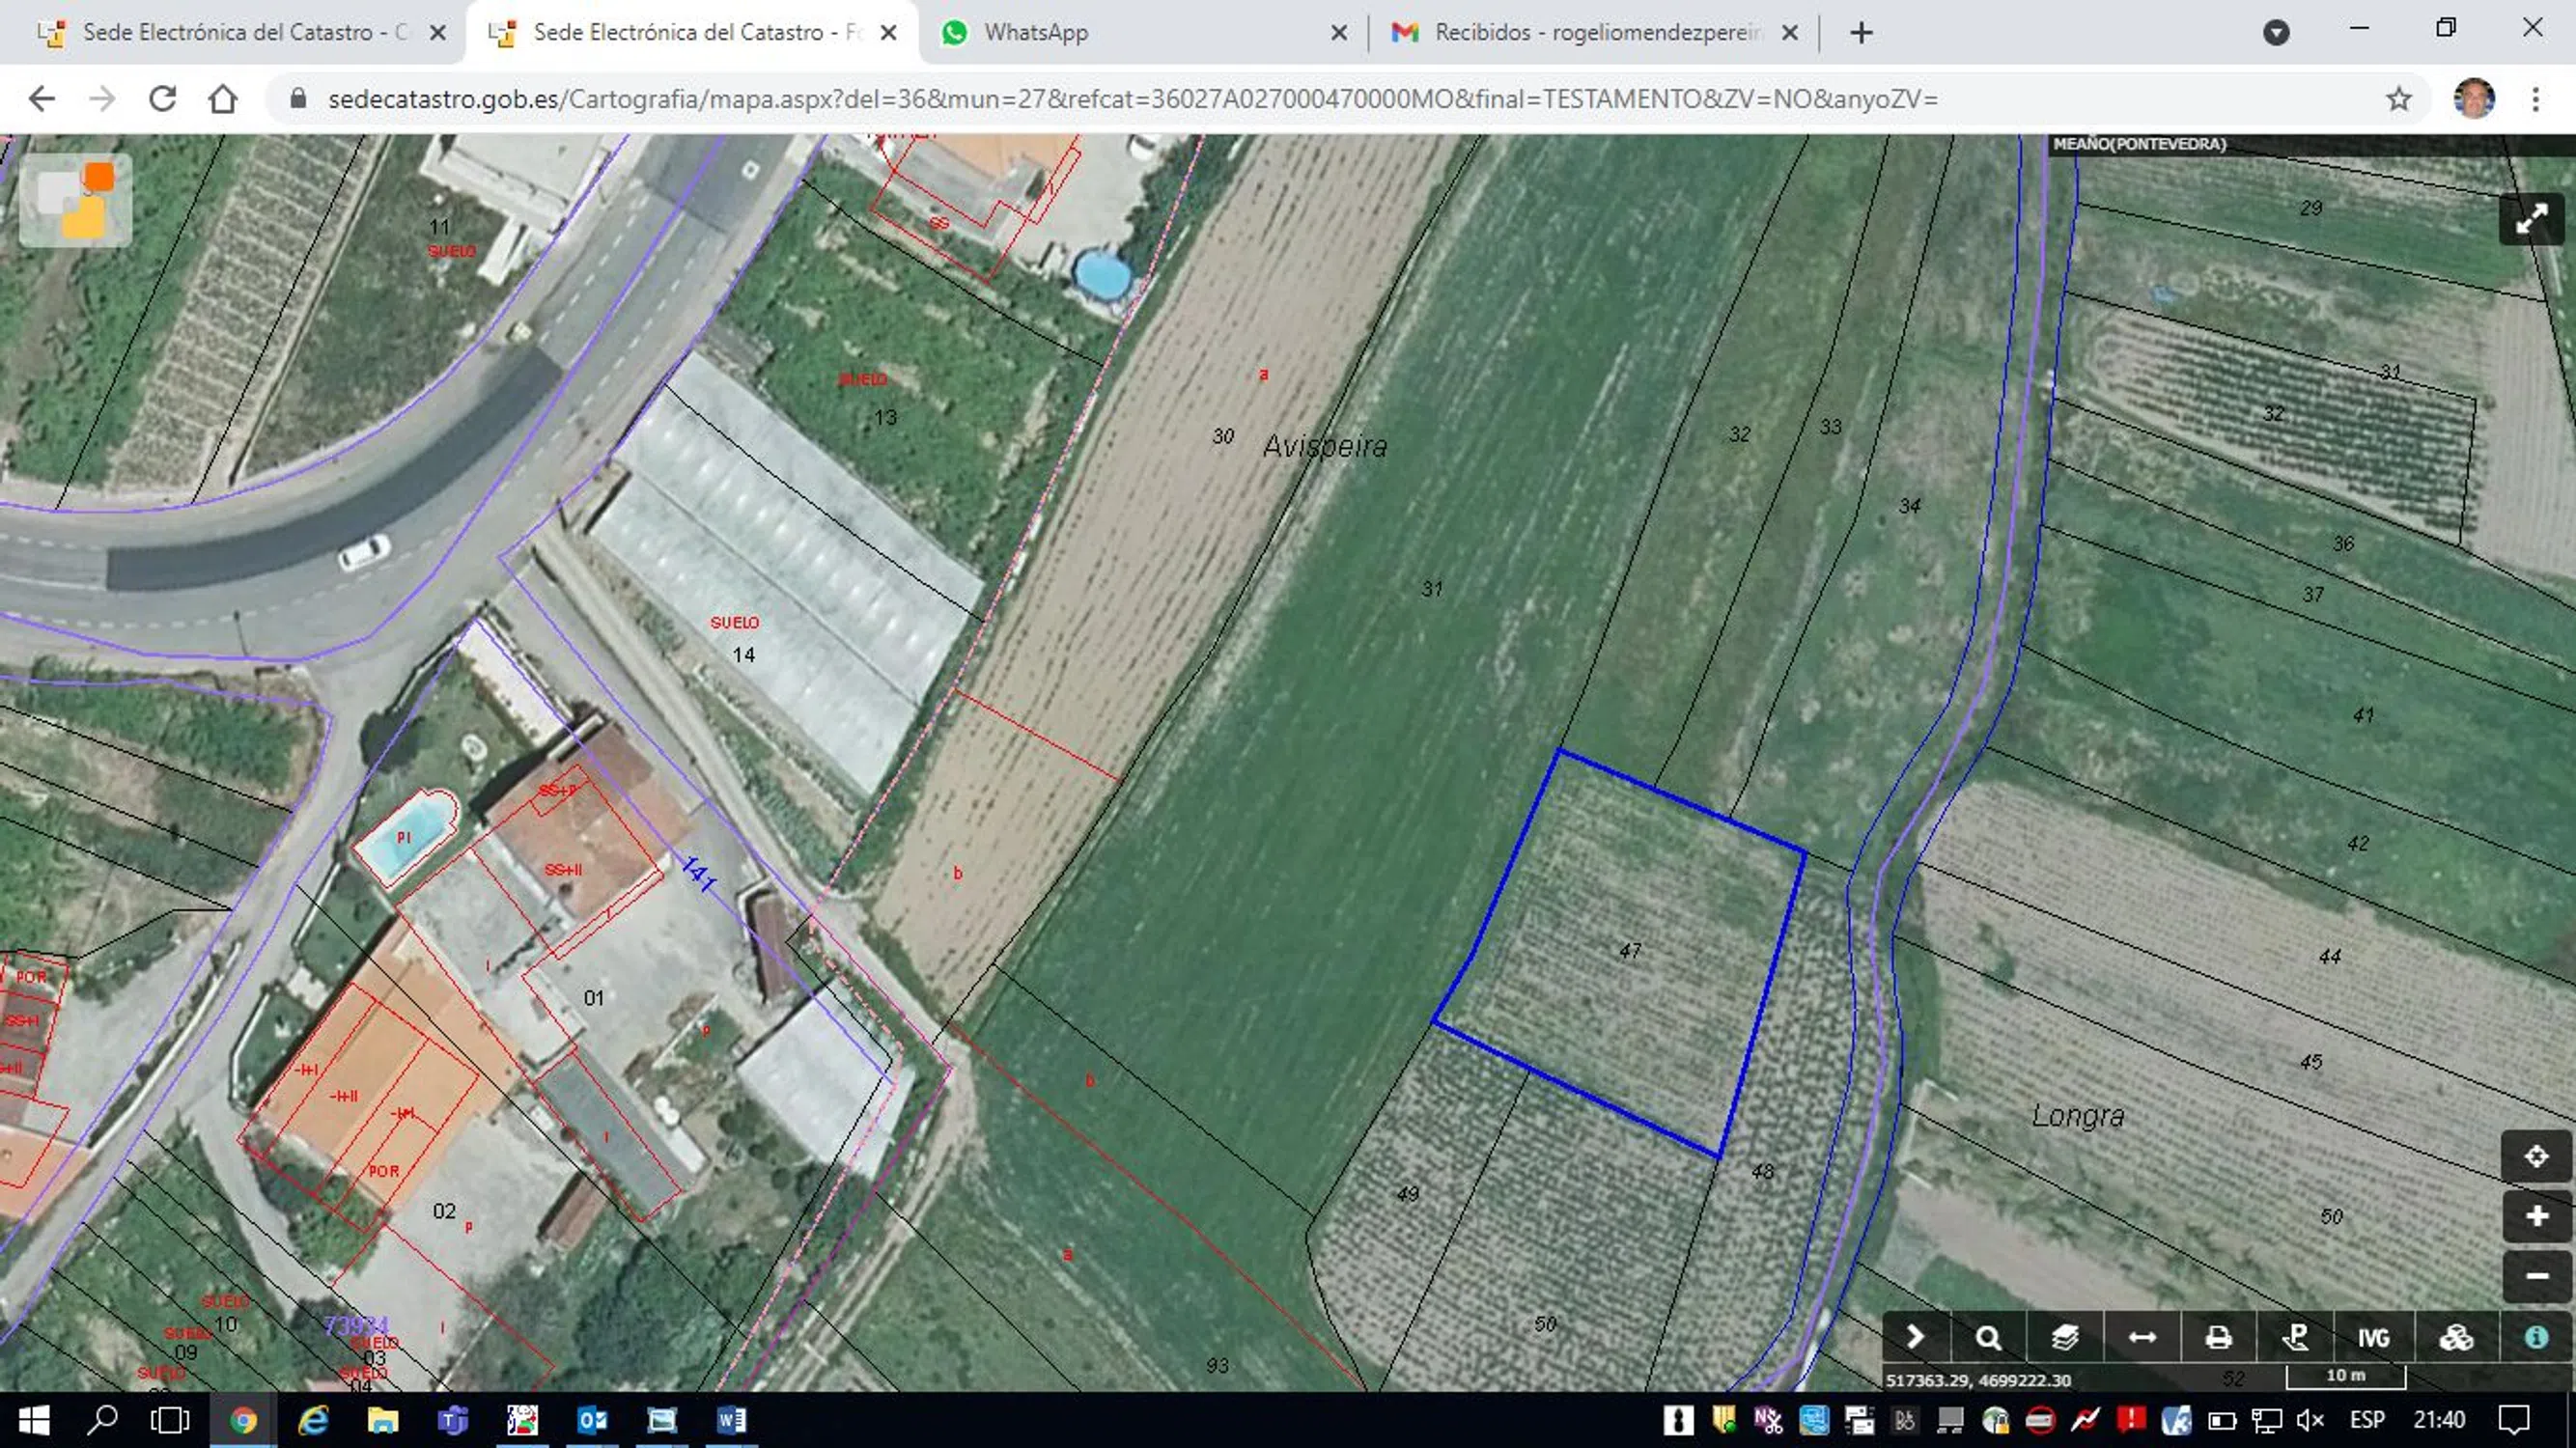Toggle fullscreen map with diagonal arrows
This screenshot has width=2576, height=1448.
[2531, 219]
